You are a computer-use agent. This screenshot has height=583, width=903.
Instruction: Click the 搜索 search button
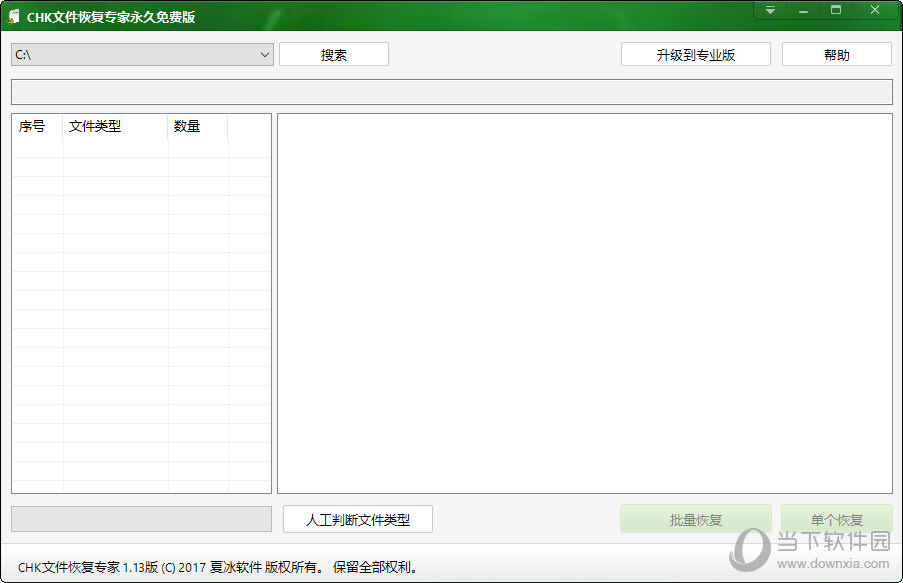[334, 55]
